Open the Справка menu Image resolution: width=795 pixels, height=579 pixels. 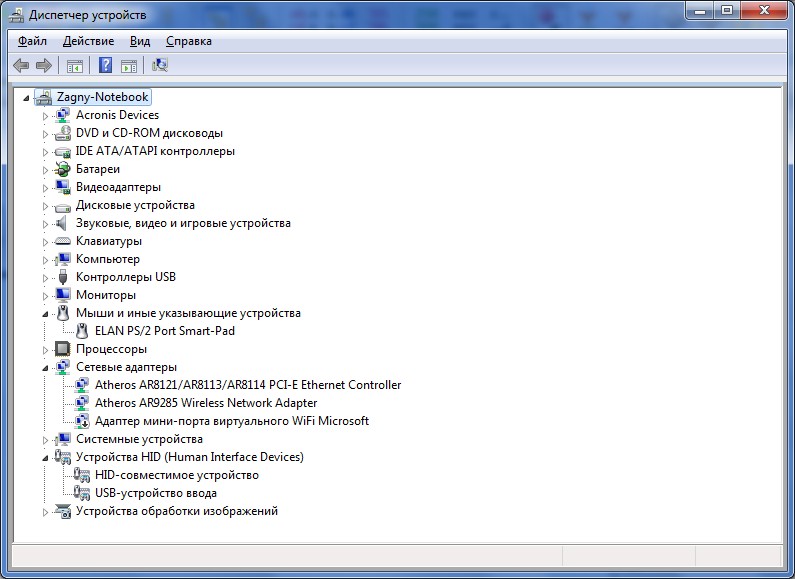189,41
